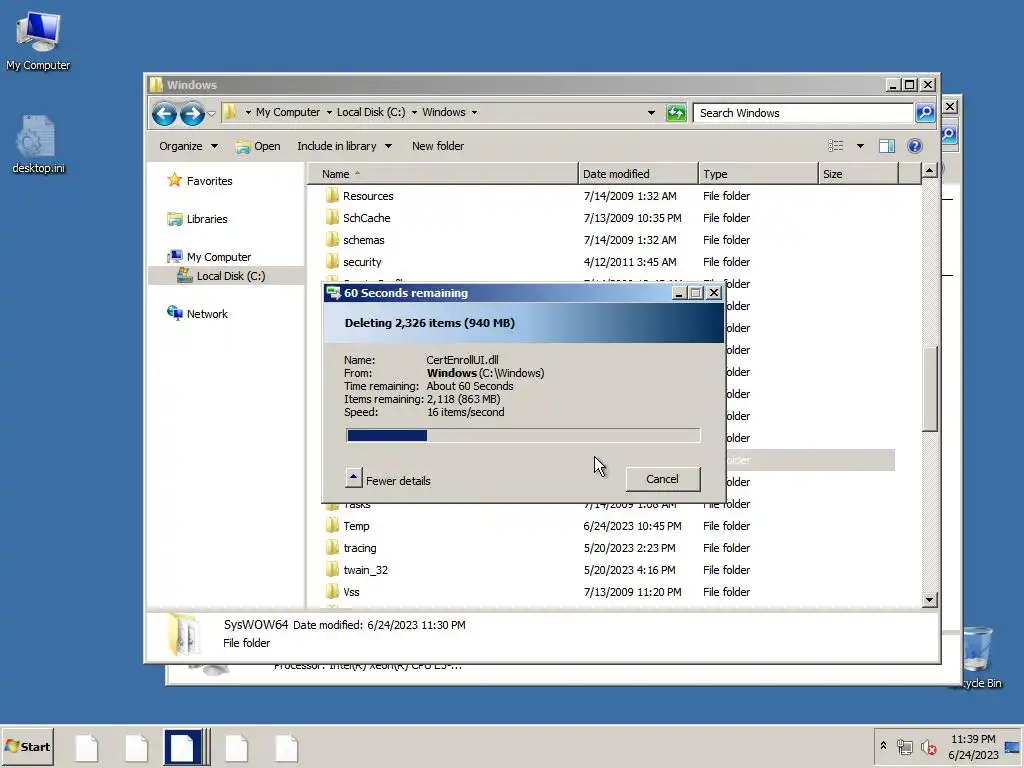Select the desktop.ini desktop icon
1024x768 pixels.
click(x=38, y=145)
